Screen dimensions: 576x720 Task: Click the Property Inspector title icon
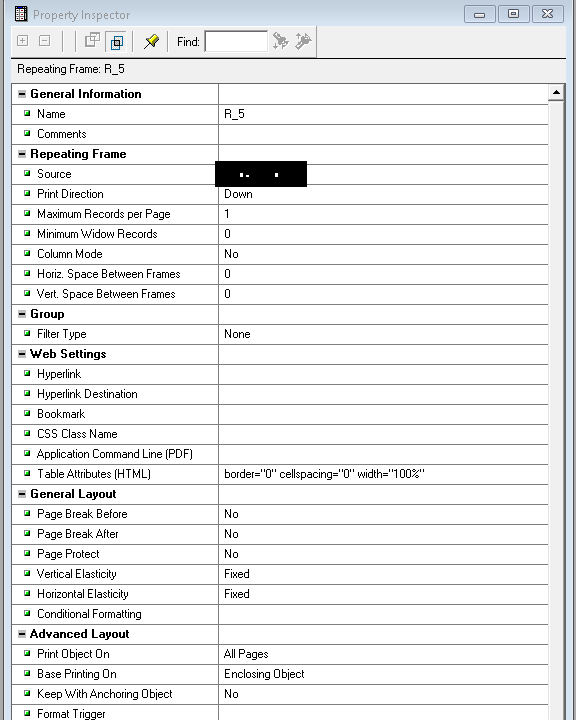[21, 14]
